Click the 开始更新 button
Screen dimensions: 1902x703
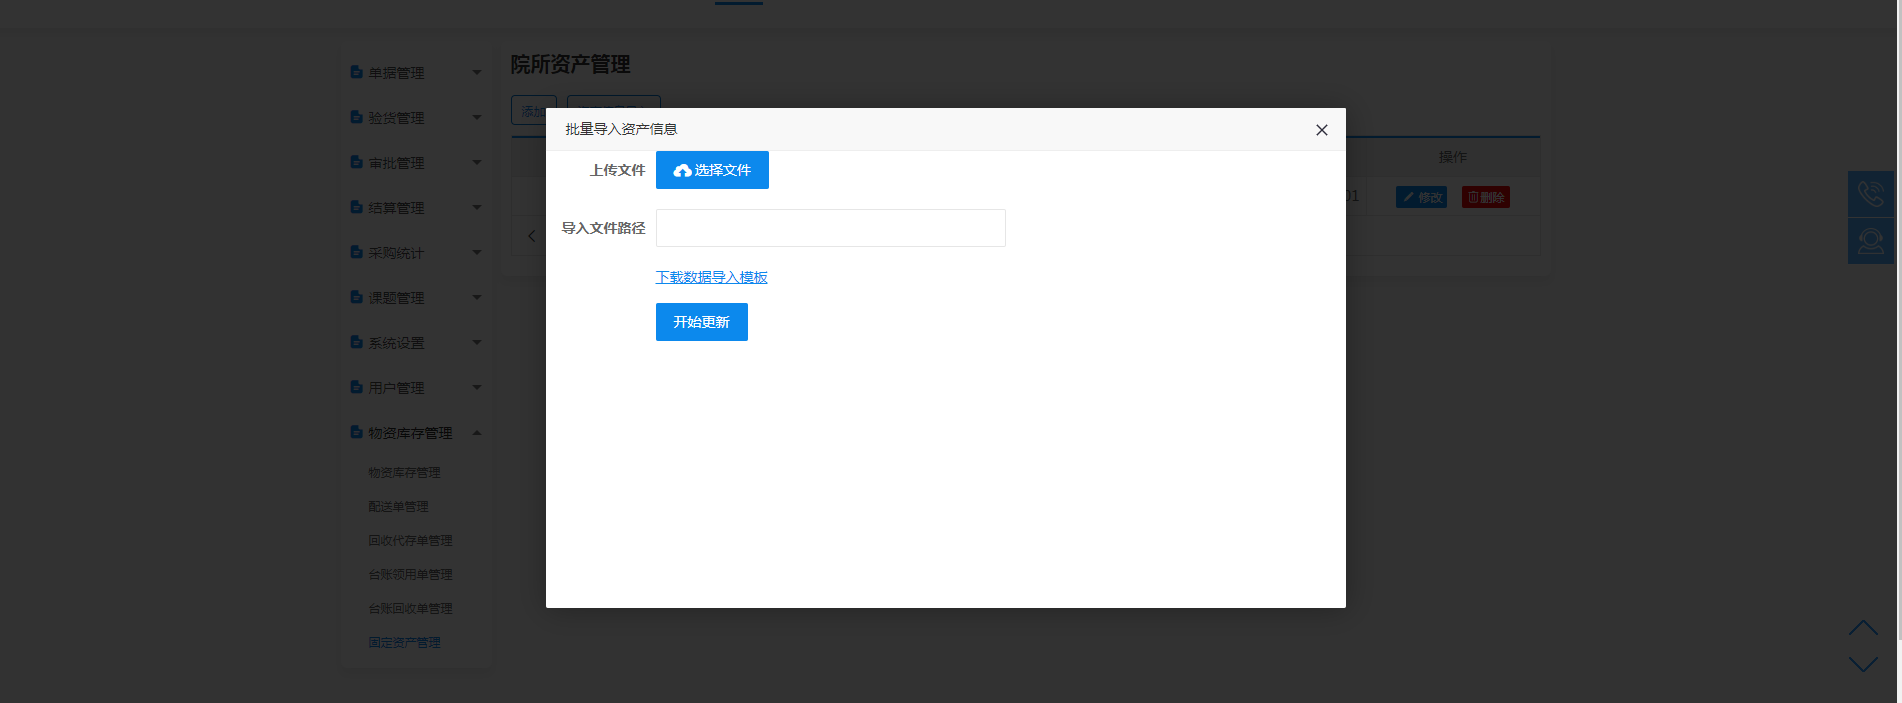(701, 322)
